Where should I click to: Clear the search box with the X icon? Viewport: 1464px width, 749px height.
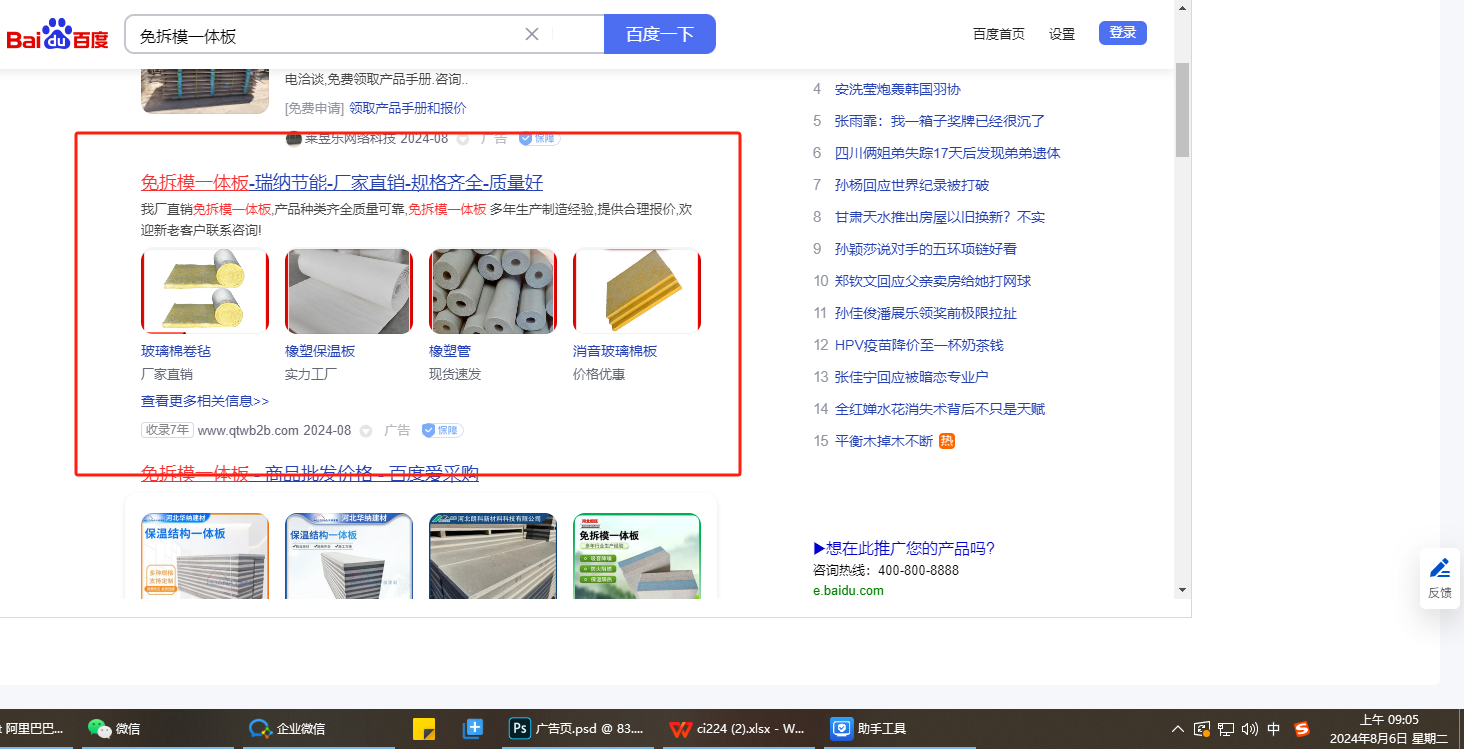(x=532, y=34)
